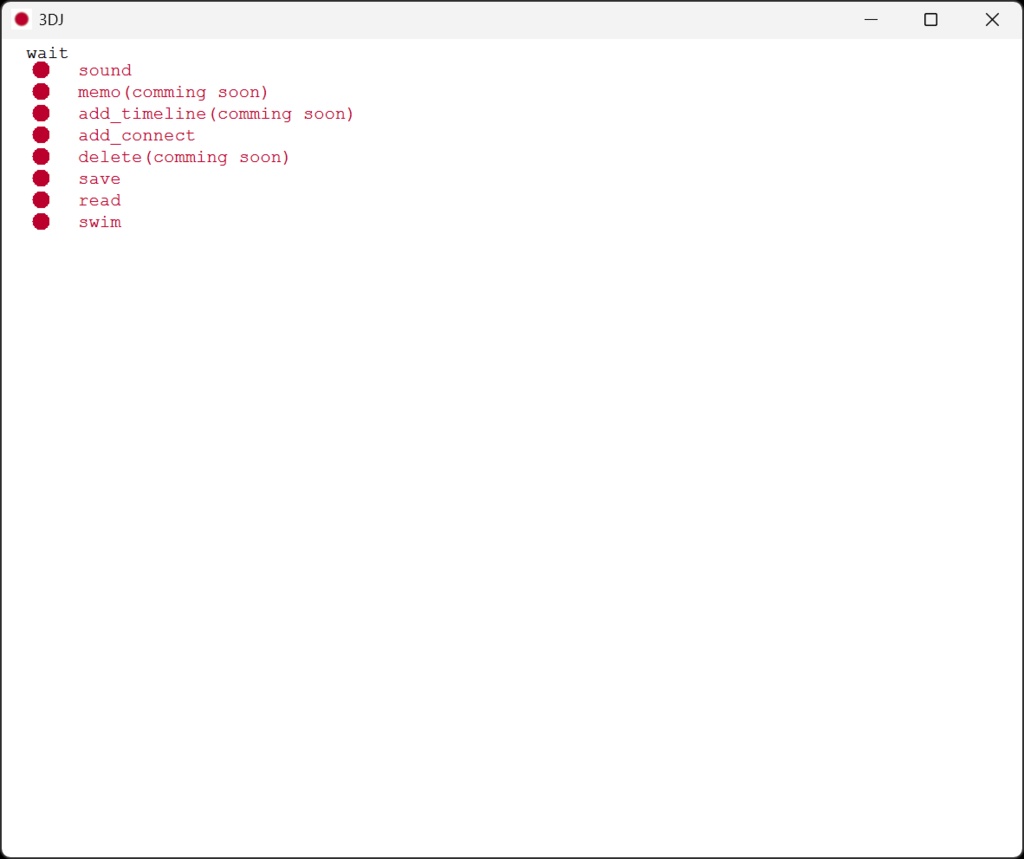The height and width of the screenshot is (859, 1024).
Task: Open the sound menu entry
Action: (105, 71)
